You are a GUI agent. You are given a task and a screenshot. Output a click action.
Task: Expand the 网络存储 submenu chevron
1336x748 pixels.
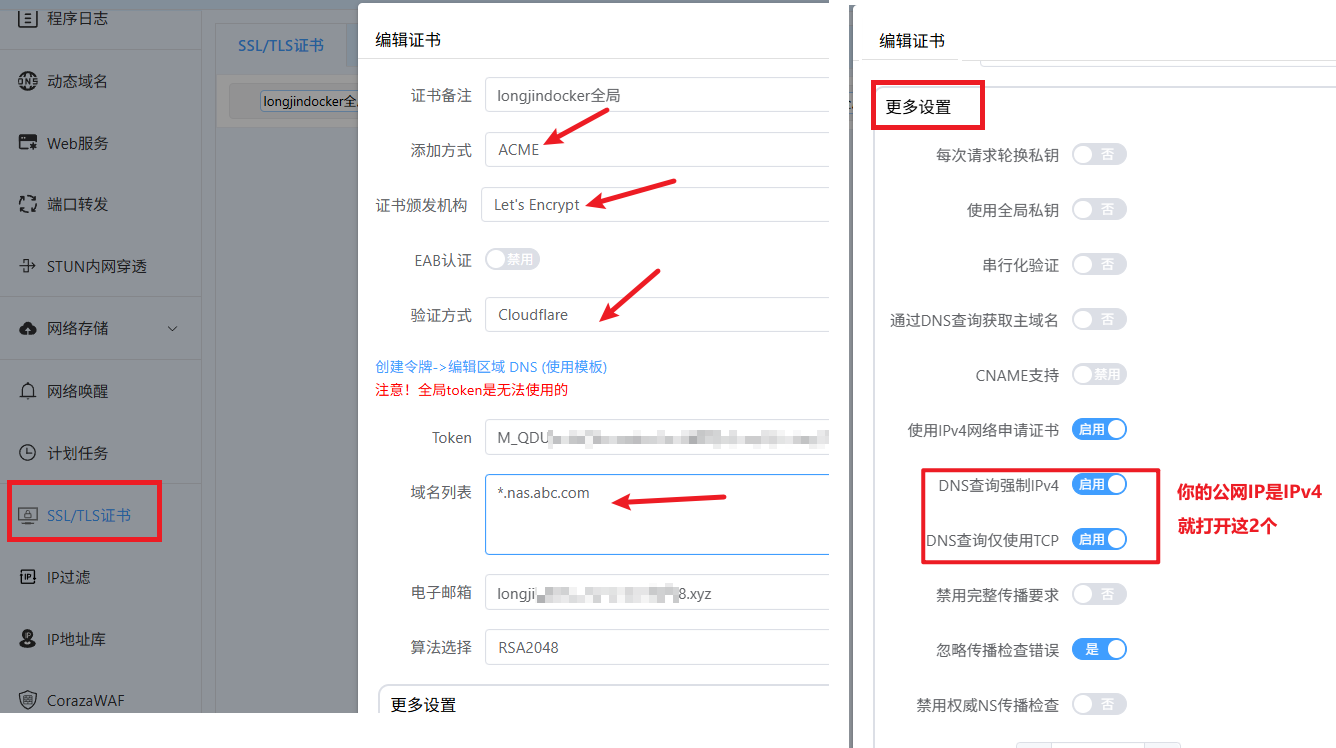pos(172,328)
